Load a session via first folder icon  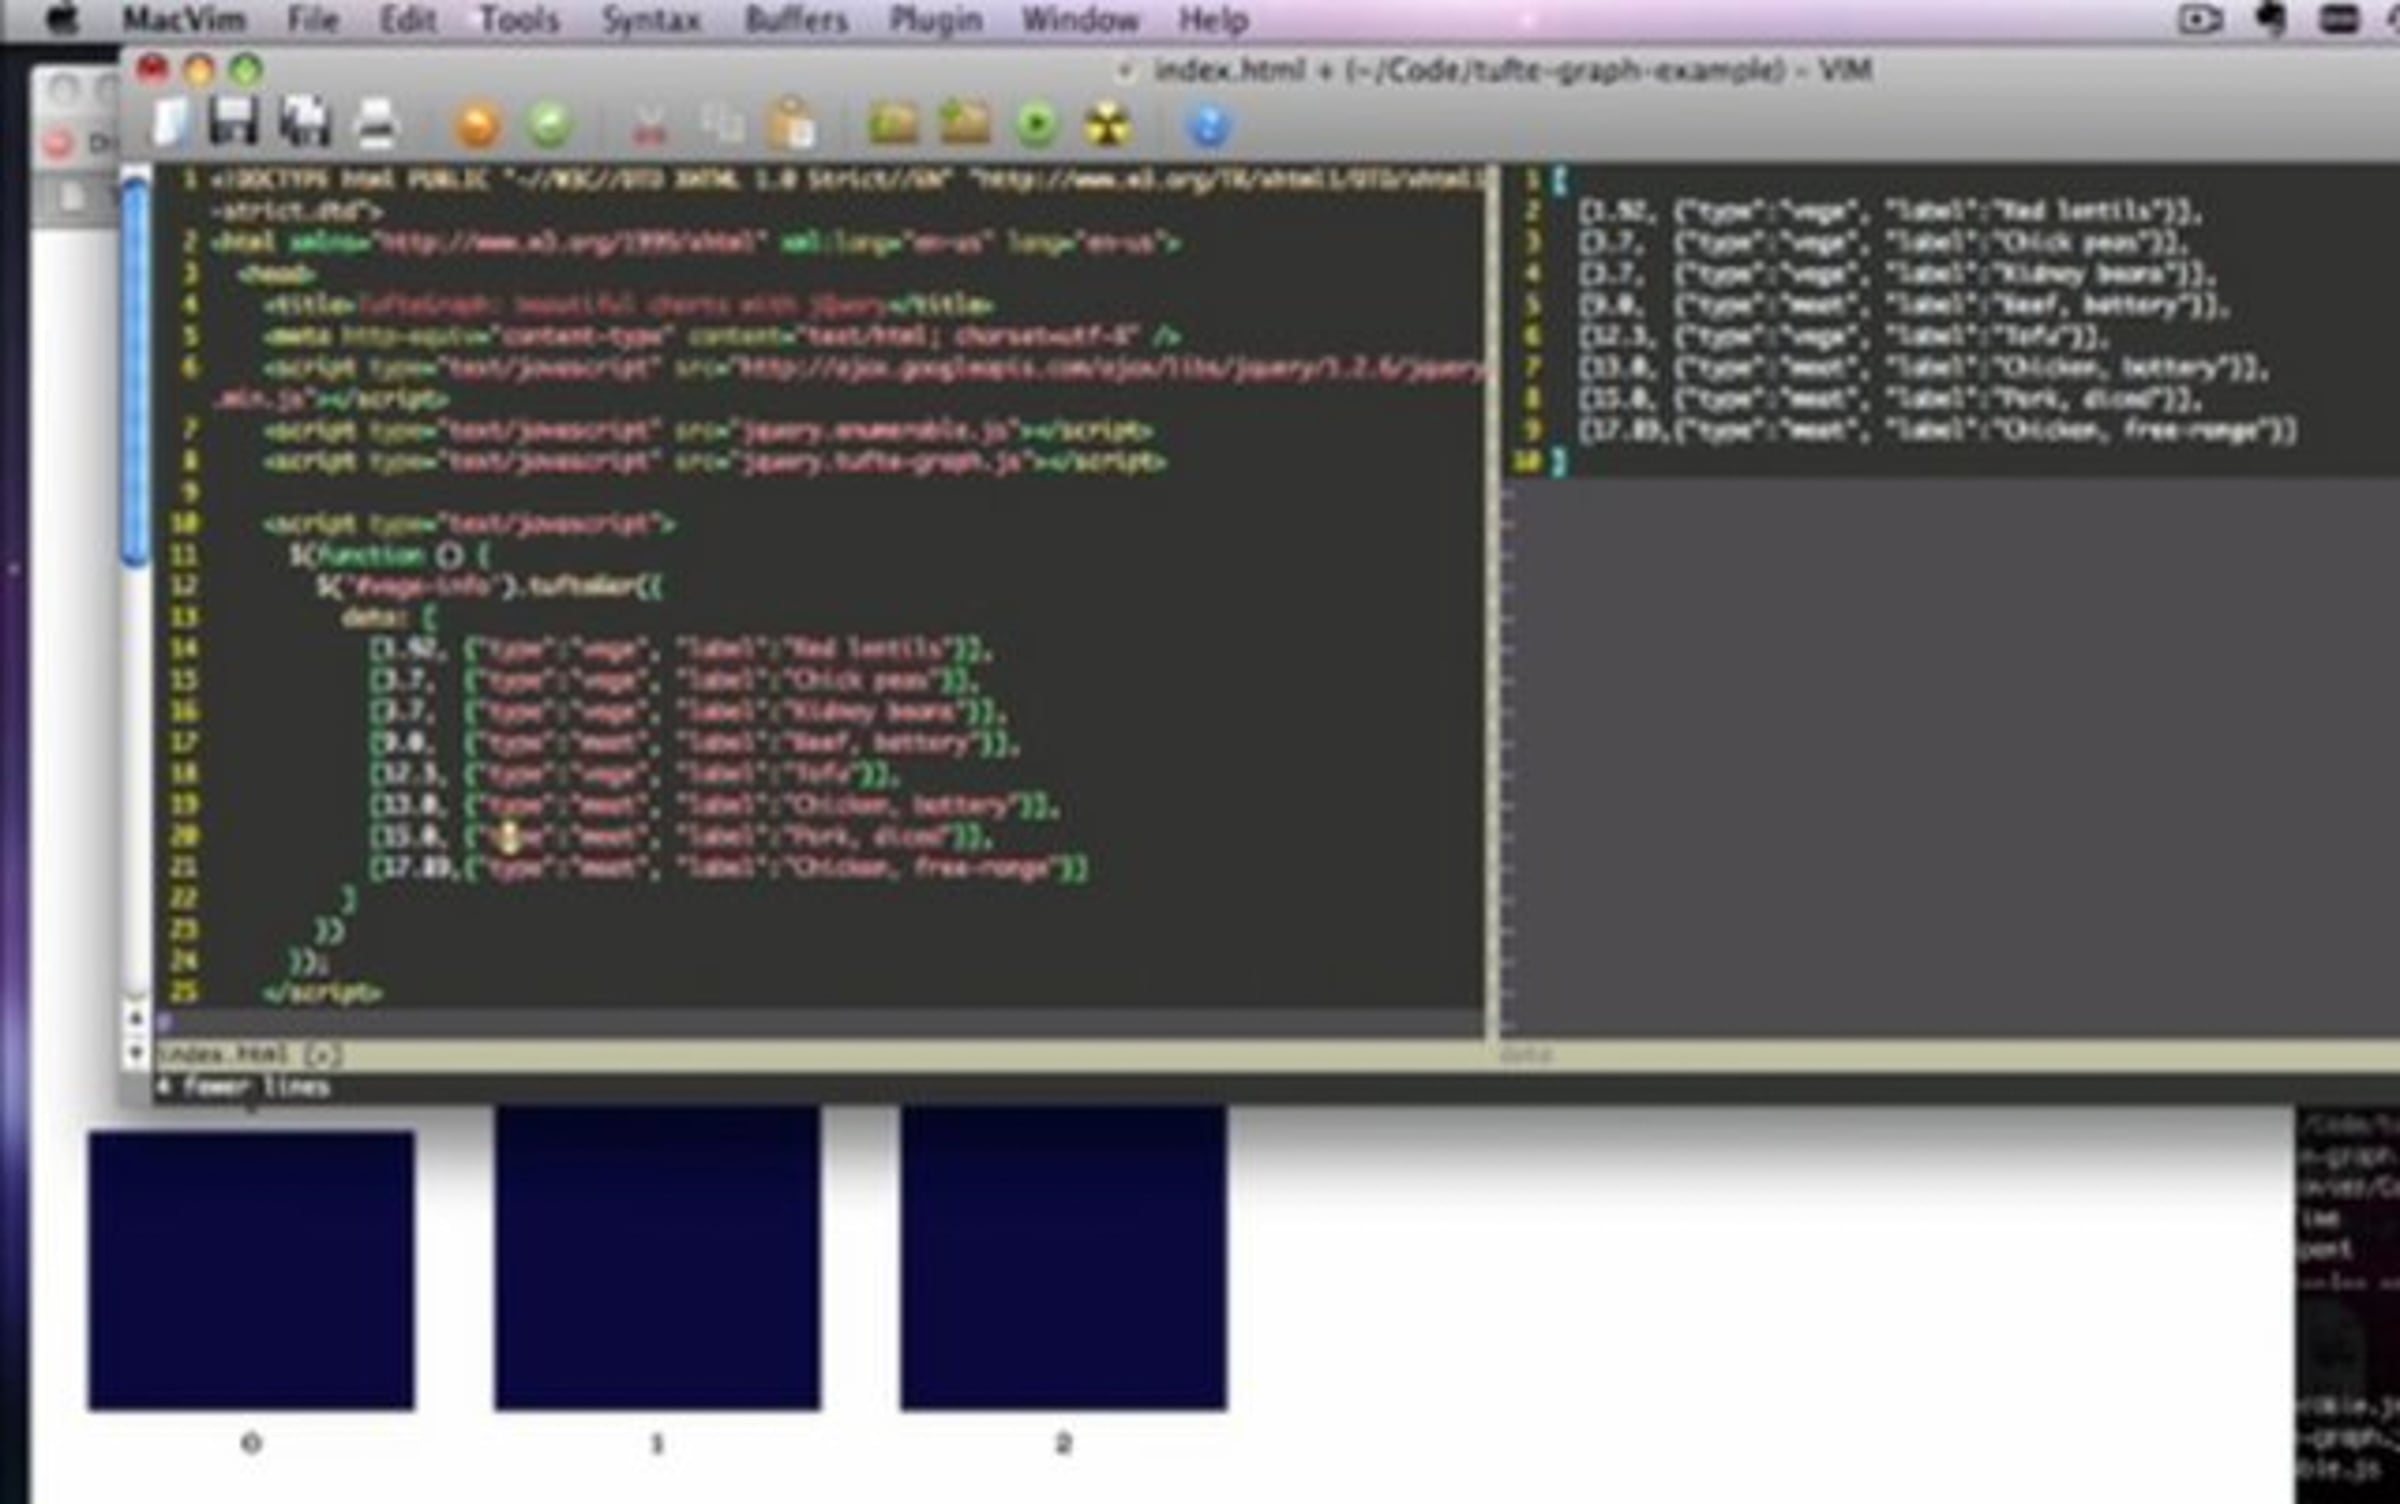[x=893, y=124]
